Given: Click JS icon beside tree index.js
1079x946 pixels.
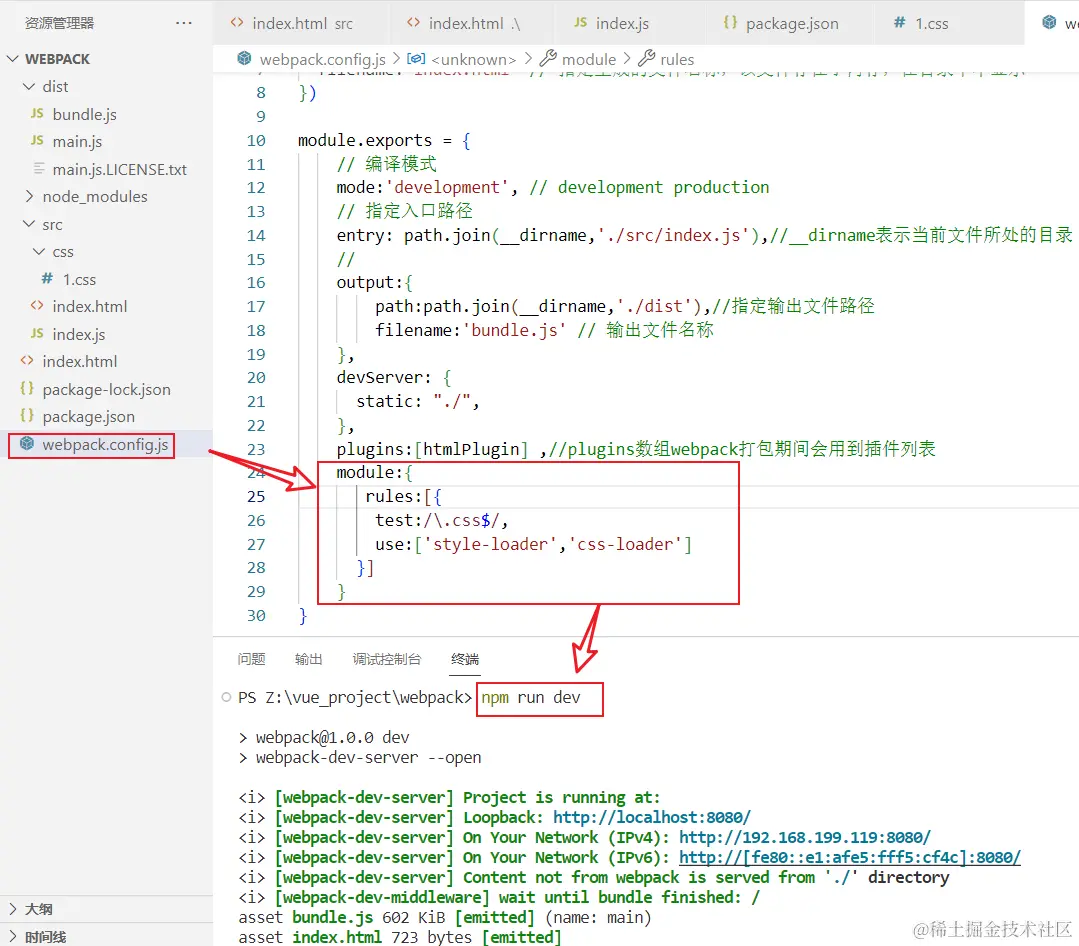Looking at the screenshot, I should tap(37, 333).
